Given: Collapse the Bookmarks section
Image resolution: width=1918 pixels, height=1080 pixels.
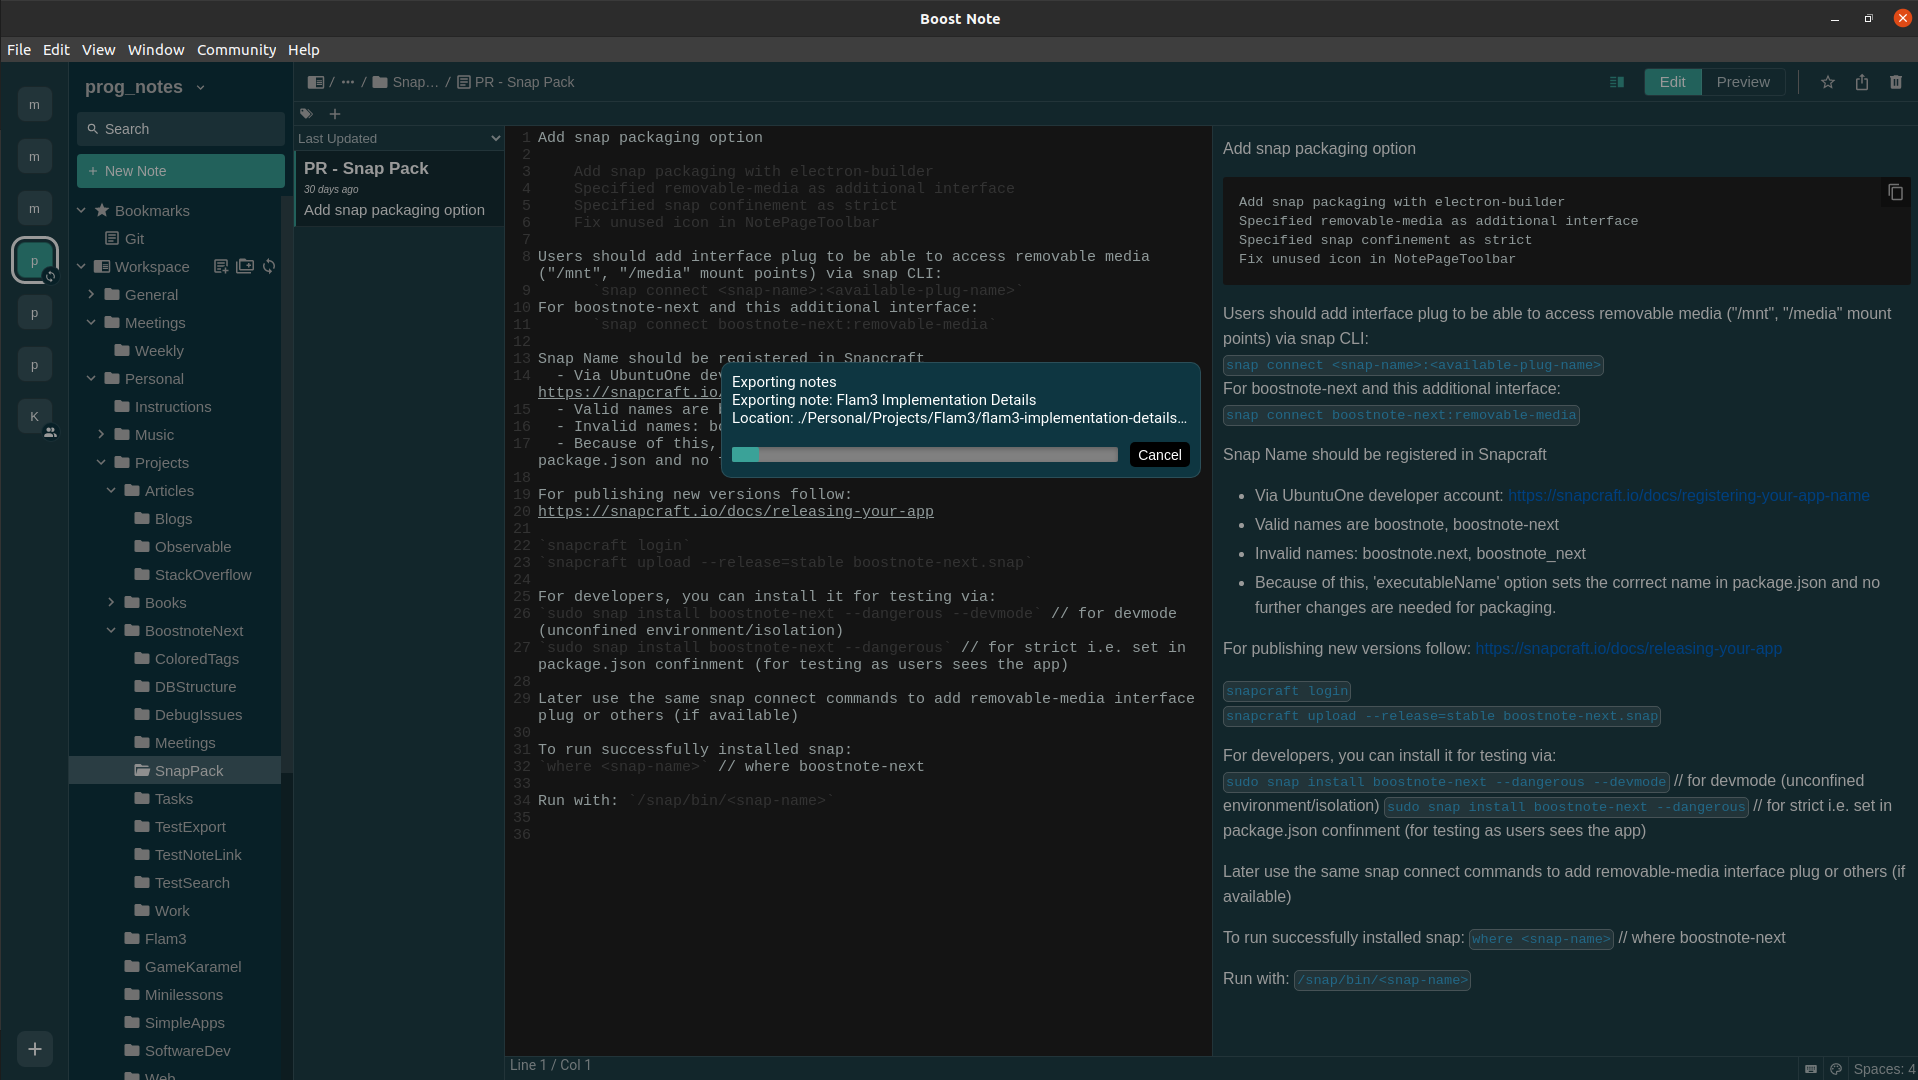Looking at the screenshot, I should pos(82,211).
